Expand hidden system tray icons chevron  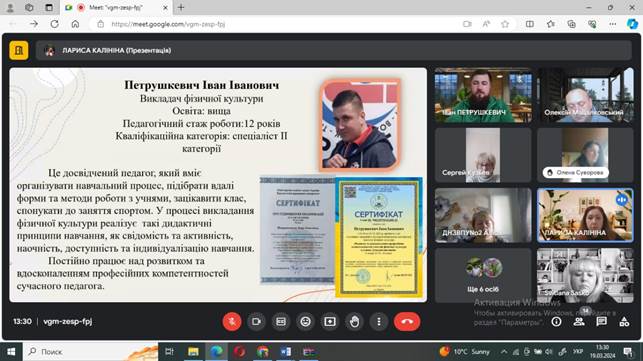point(504,352)
